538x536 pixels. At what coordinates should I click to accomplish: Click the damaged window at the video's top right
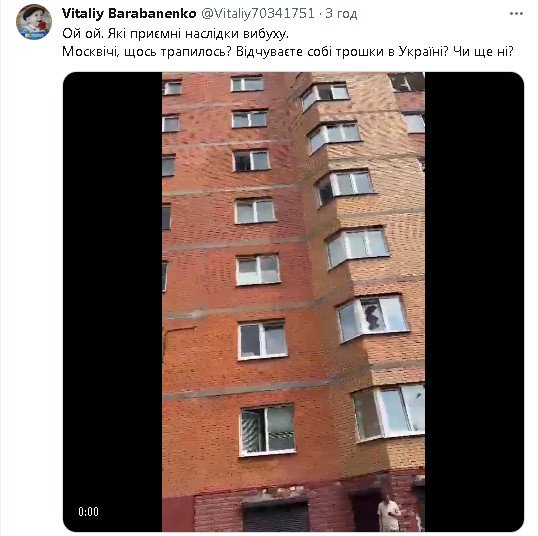[x=407, y=82]
